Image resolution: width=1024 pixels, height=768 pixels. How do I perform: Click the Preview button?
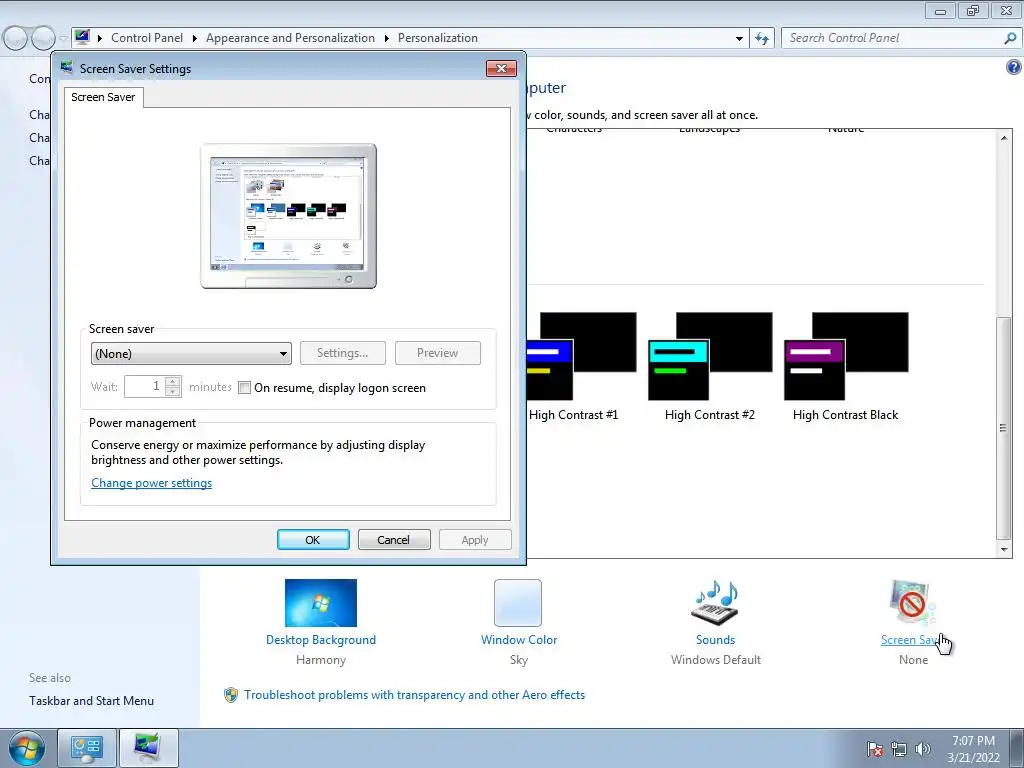[x=438, y=353]
